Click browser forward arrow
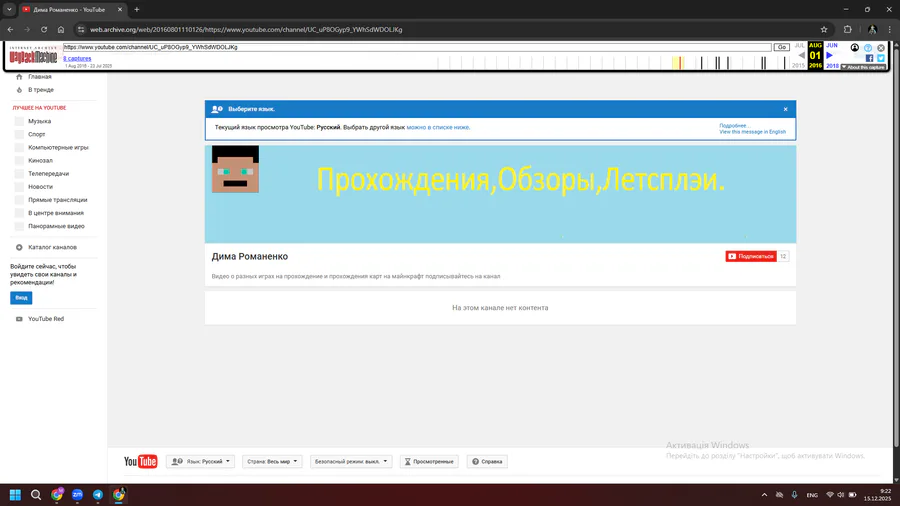Image resolution: width=900 pixels, height=506 pixels. (x=27, y=29)
